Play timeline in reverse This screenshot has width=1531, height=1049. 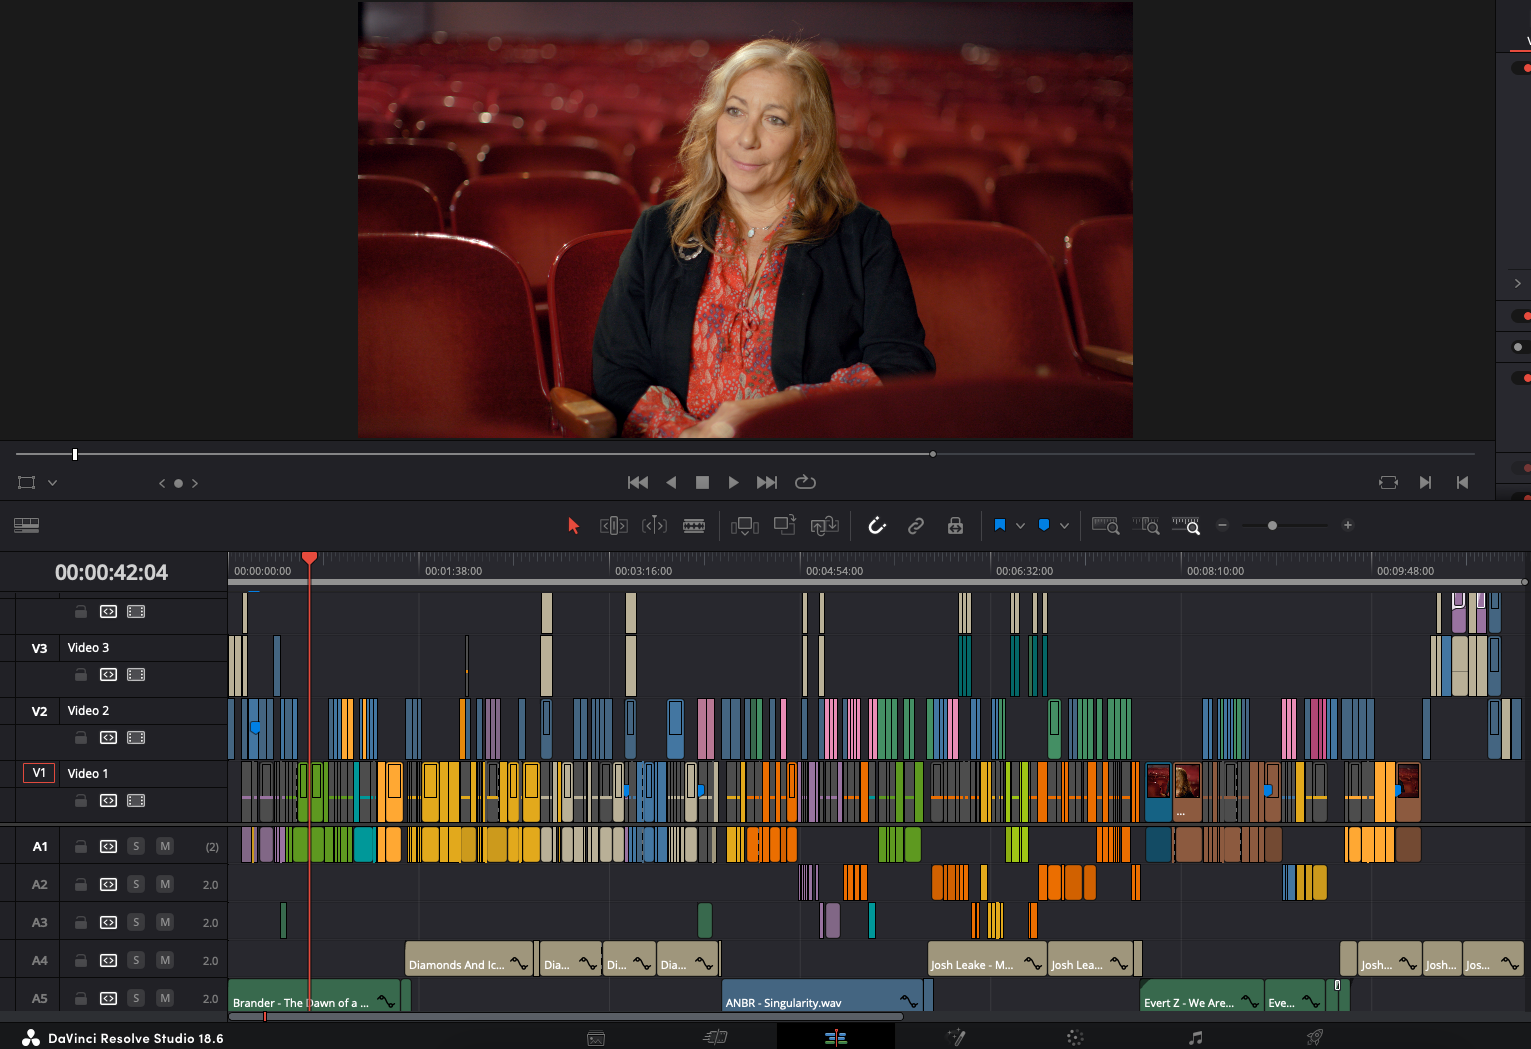(x=671, y=482)
